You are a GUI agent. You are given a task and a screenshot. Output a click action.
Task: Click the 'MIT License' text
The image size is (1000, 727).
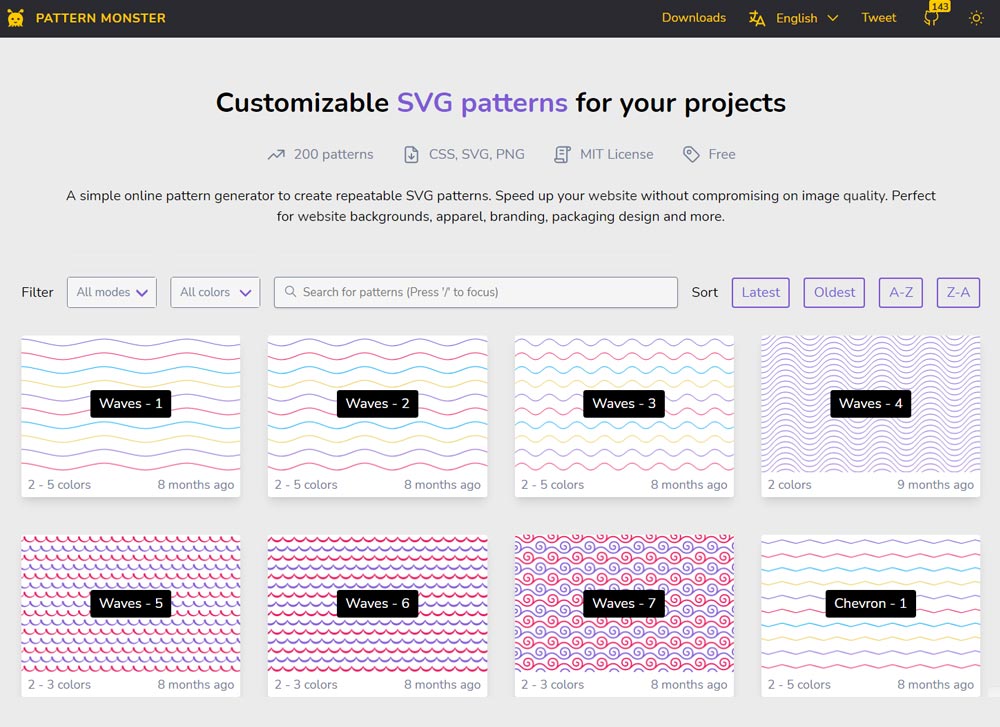[616, 154]
